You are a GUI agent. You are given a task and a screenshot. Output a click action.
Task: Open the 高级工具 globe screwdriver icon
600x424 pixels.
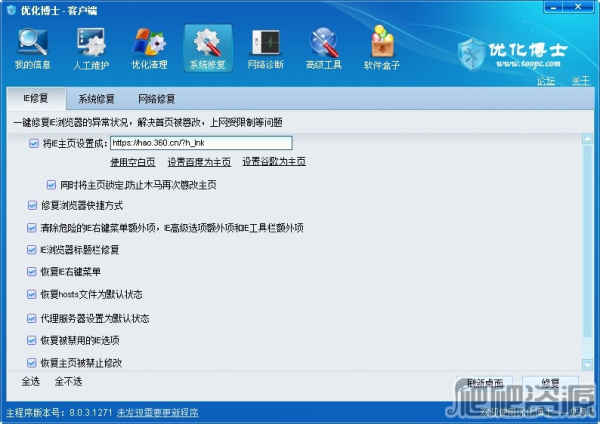pos(324,42)
